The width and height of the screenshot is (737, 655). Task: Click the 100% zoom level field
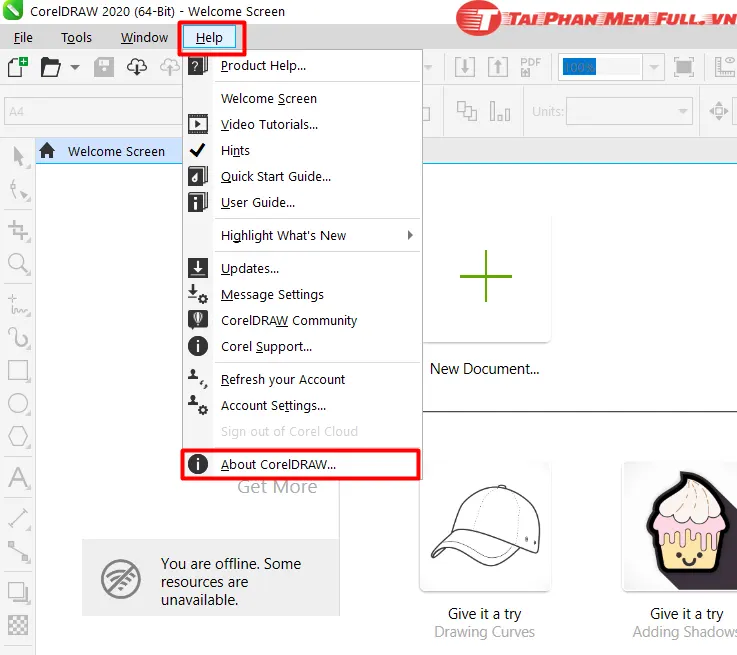point(600,67)
